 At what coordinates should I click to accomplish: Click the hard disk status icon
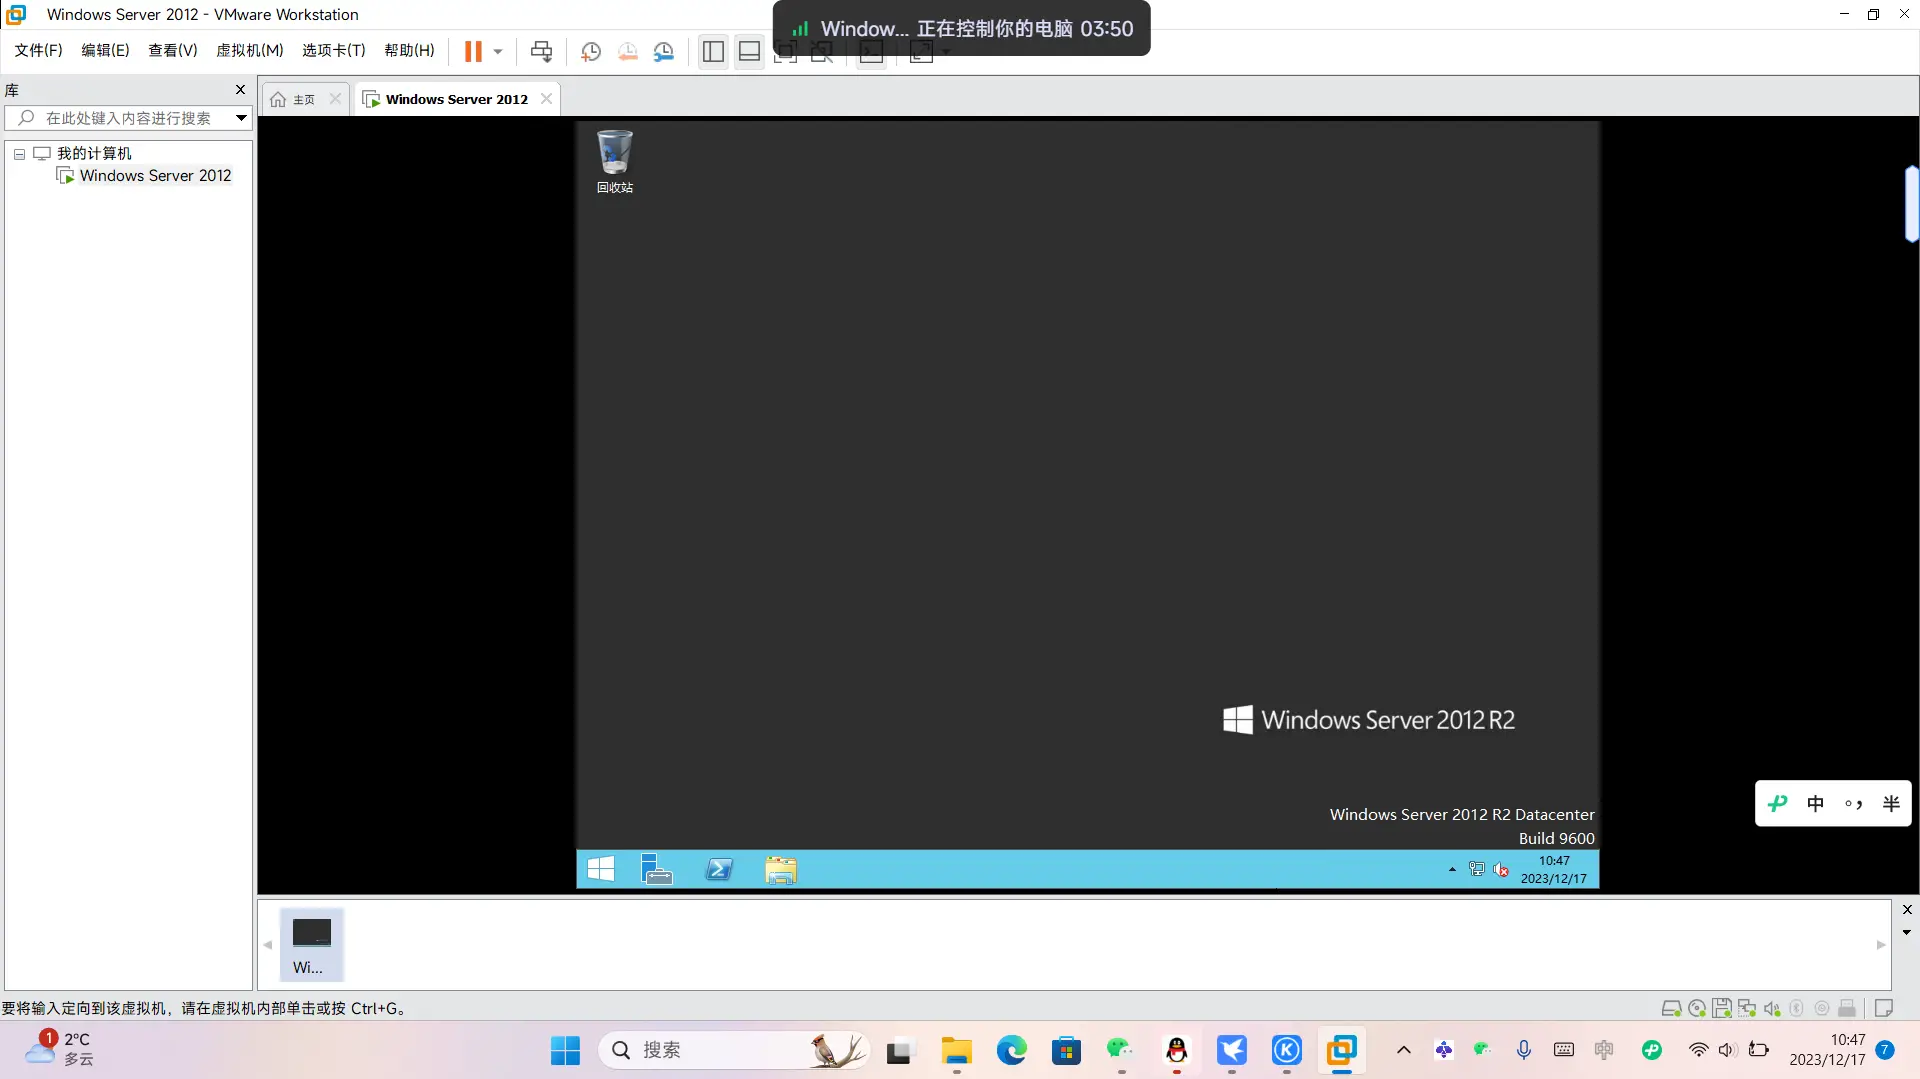pyautogui.click(x=1672, y=1008)
